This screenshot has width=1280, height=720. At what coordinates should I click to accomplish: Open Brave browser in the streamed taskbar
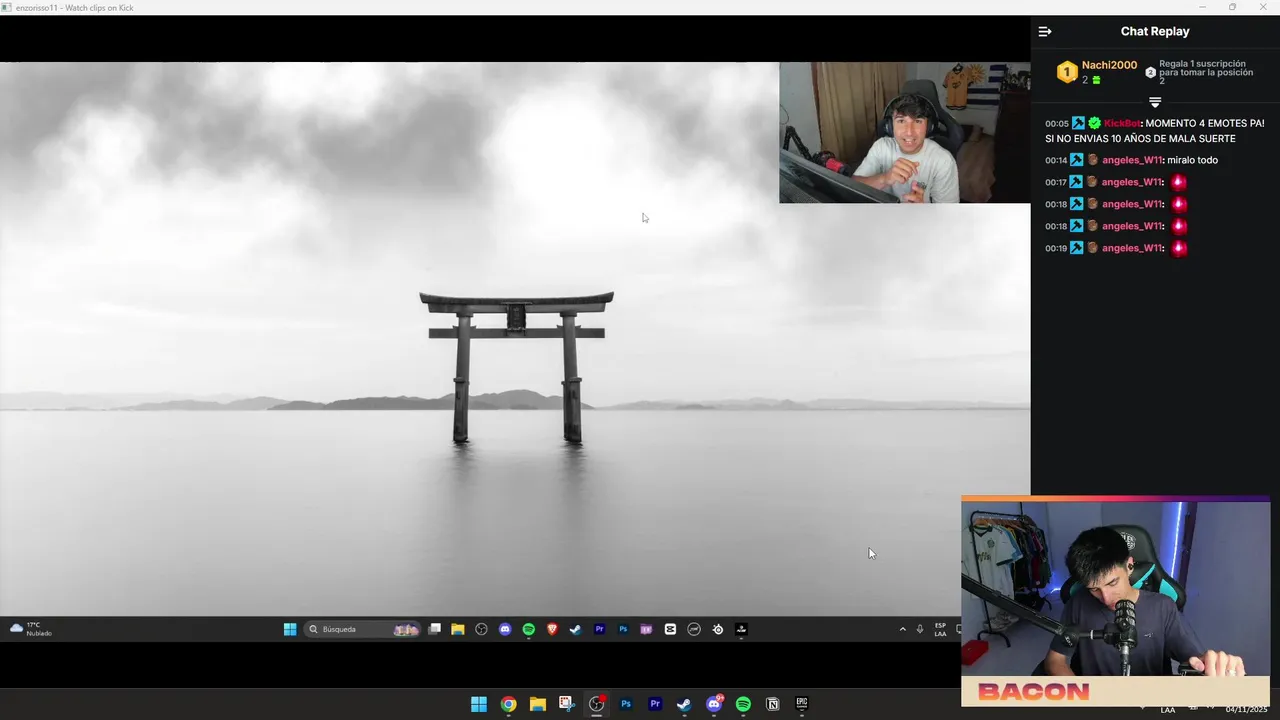coord(552,629)
